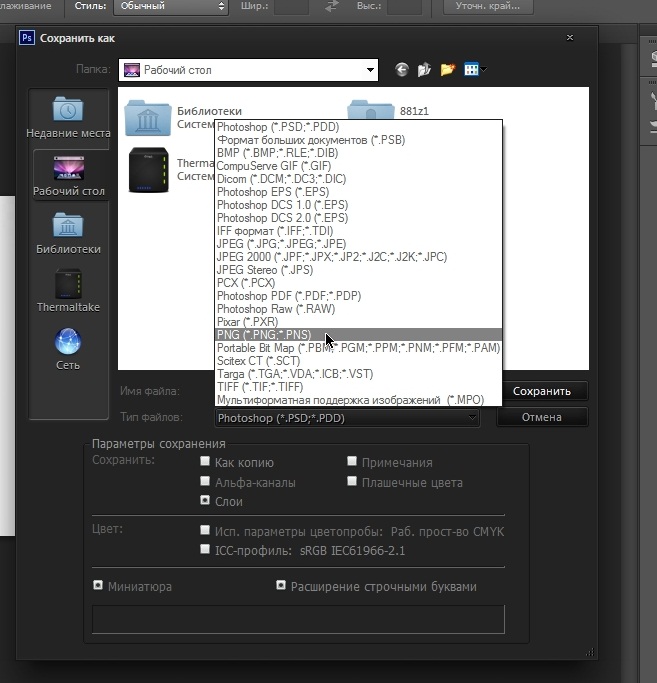Open the Style dropdown in options bar
Image resolution: width=657 pixels, height=683 pixels.
pos(169,7)
